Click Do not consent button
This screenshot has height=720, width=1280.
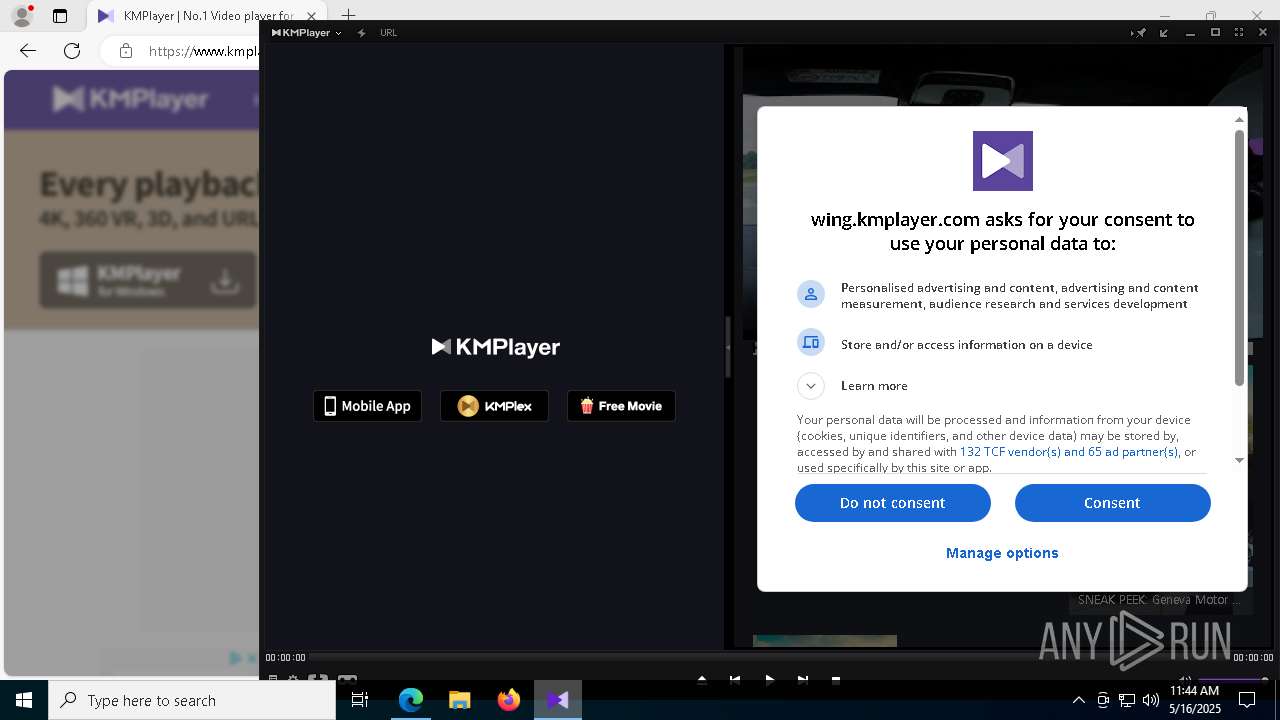(x=892, y=503)
